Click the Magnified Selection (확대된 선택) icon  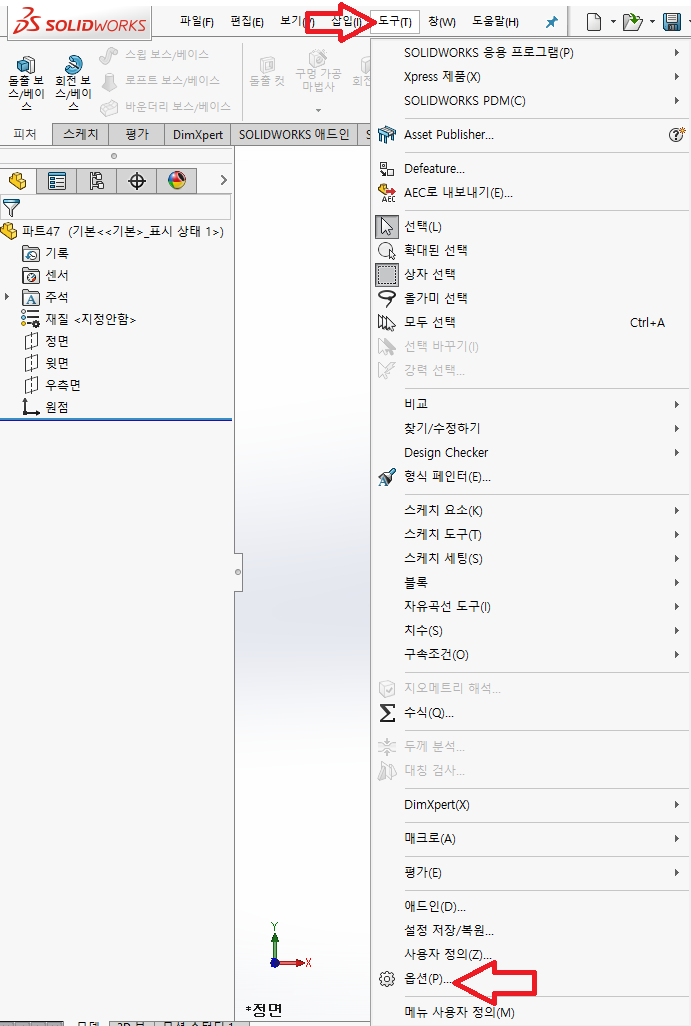(x=387, y=251)
